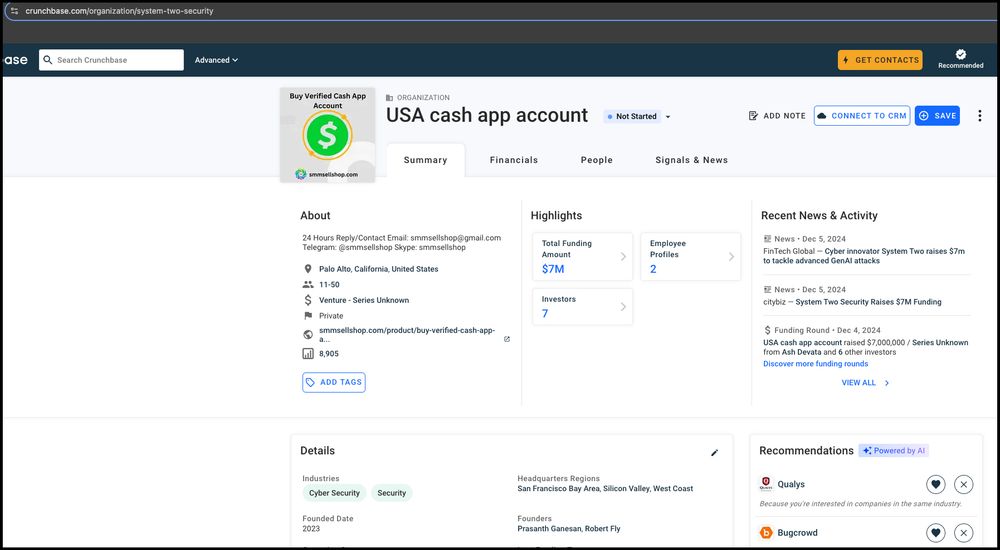Click the search magnifier icon

[48, 60]
